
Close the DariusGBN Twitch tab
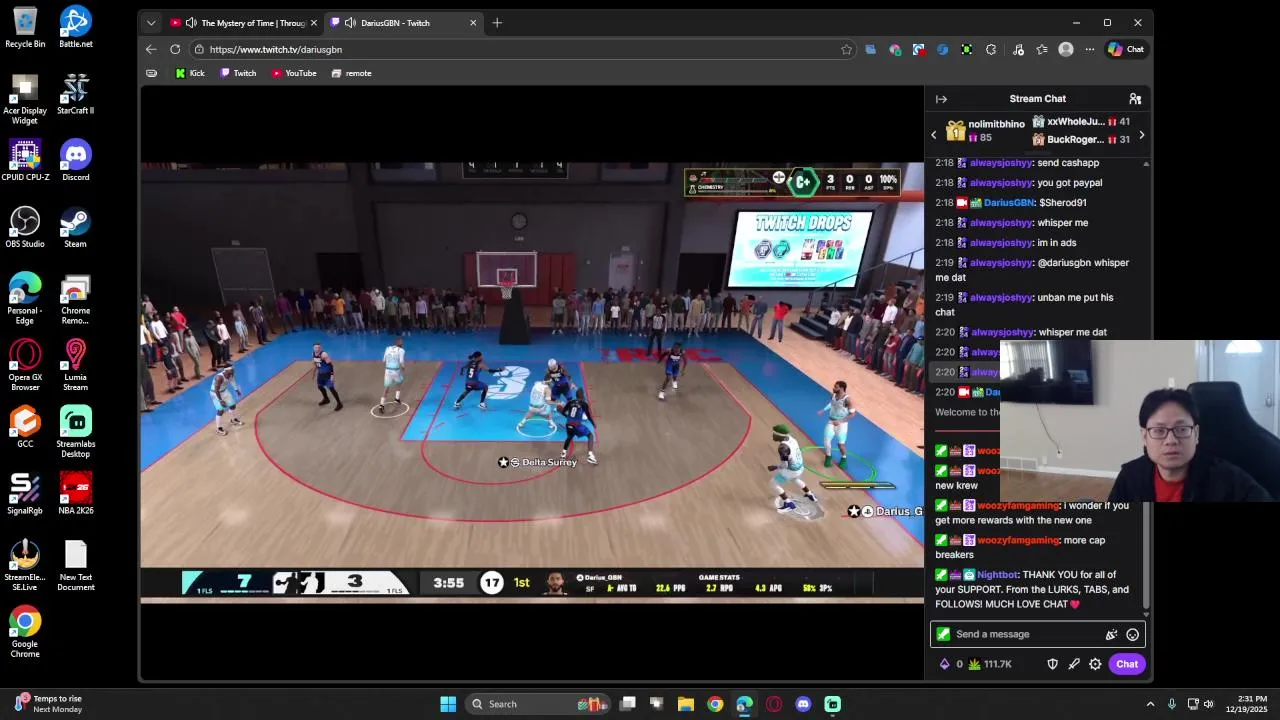point(473,23)
